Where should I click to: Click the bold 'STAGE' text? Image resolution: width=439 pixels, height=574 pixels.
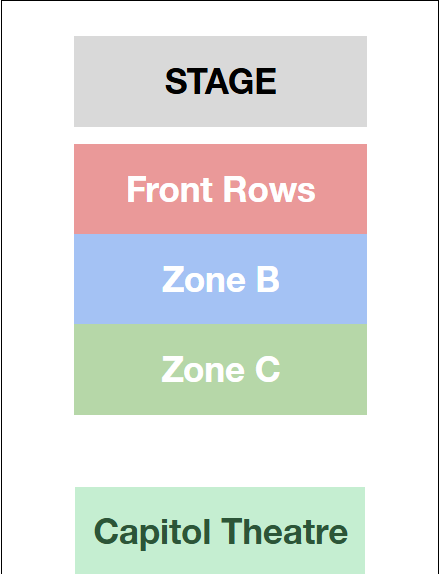click(x=221, y=81)
